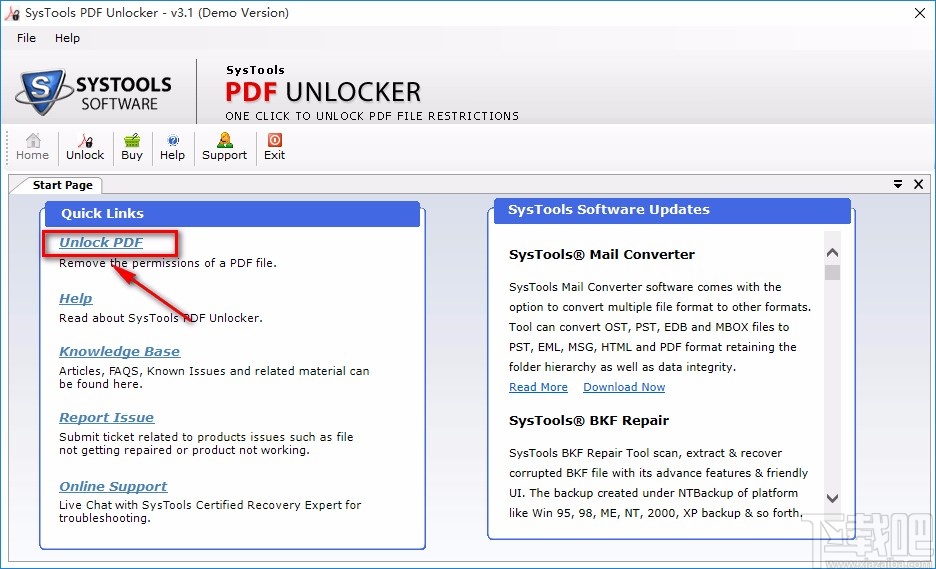The height and width of the screenshot is (569, 936).
Task: Open the Online Support link
Action: tap(113, 486)
